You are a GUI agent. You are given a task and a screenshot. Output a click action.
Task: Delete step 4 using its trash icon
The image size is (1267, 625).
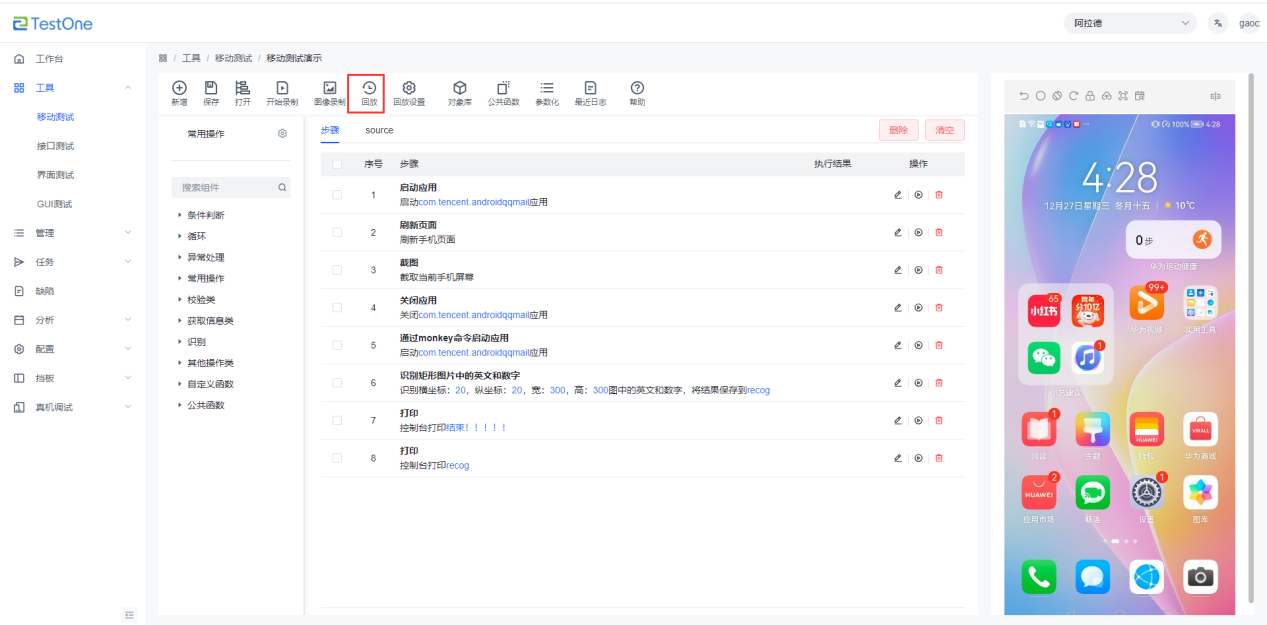point(938,308)
